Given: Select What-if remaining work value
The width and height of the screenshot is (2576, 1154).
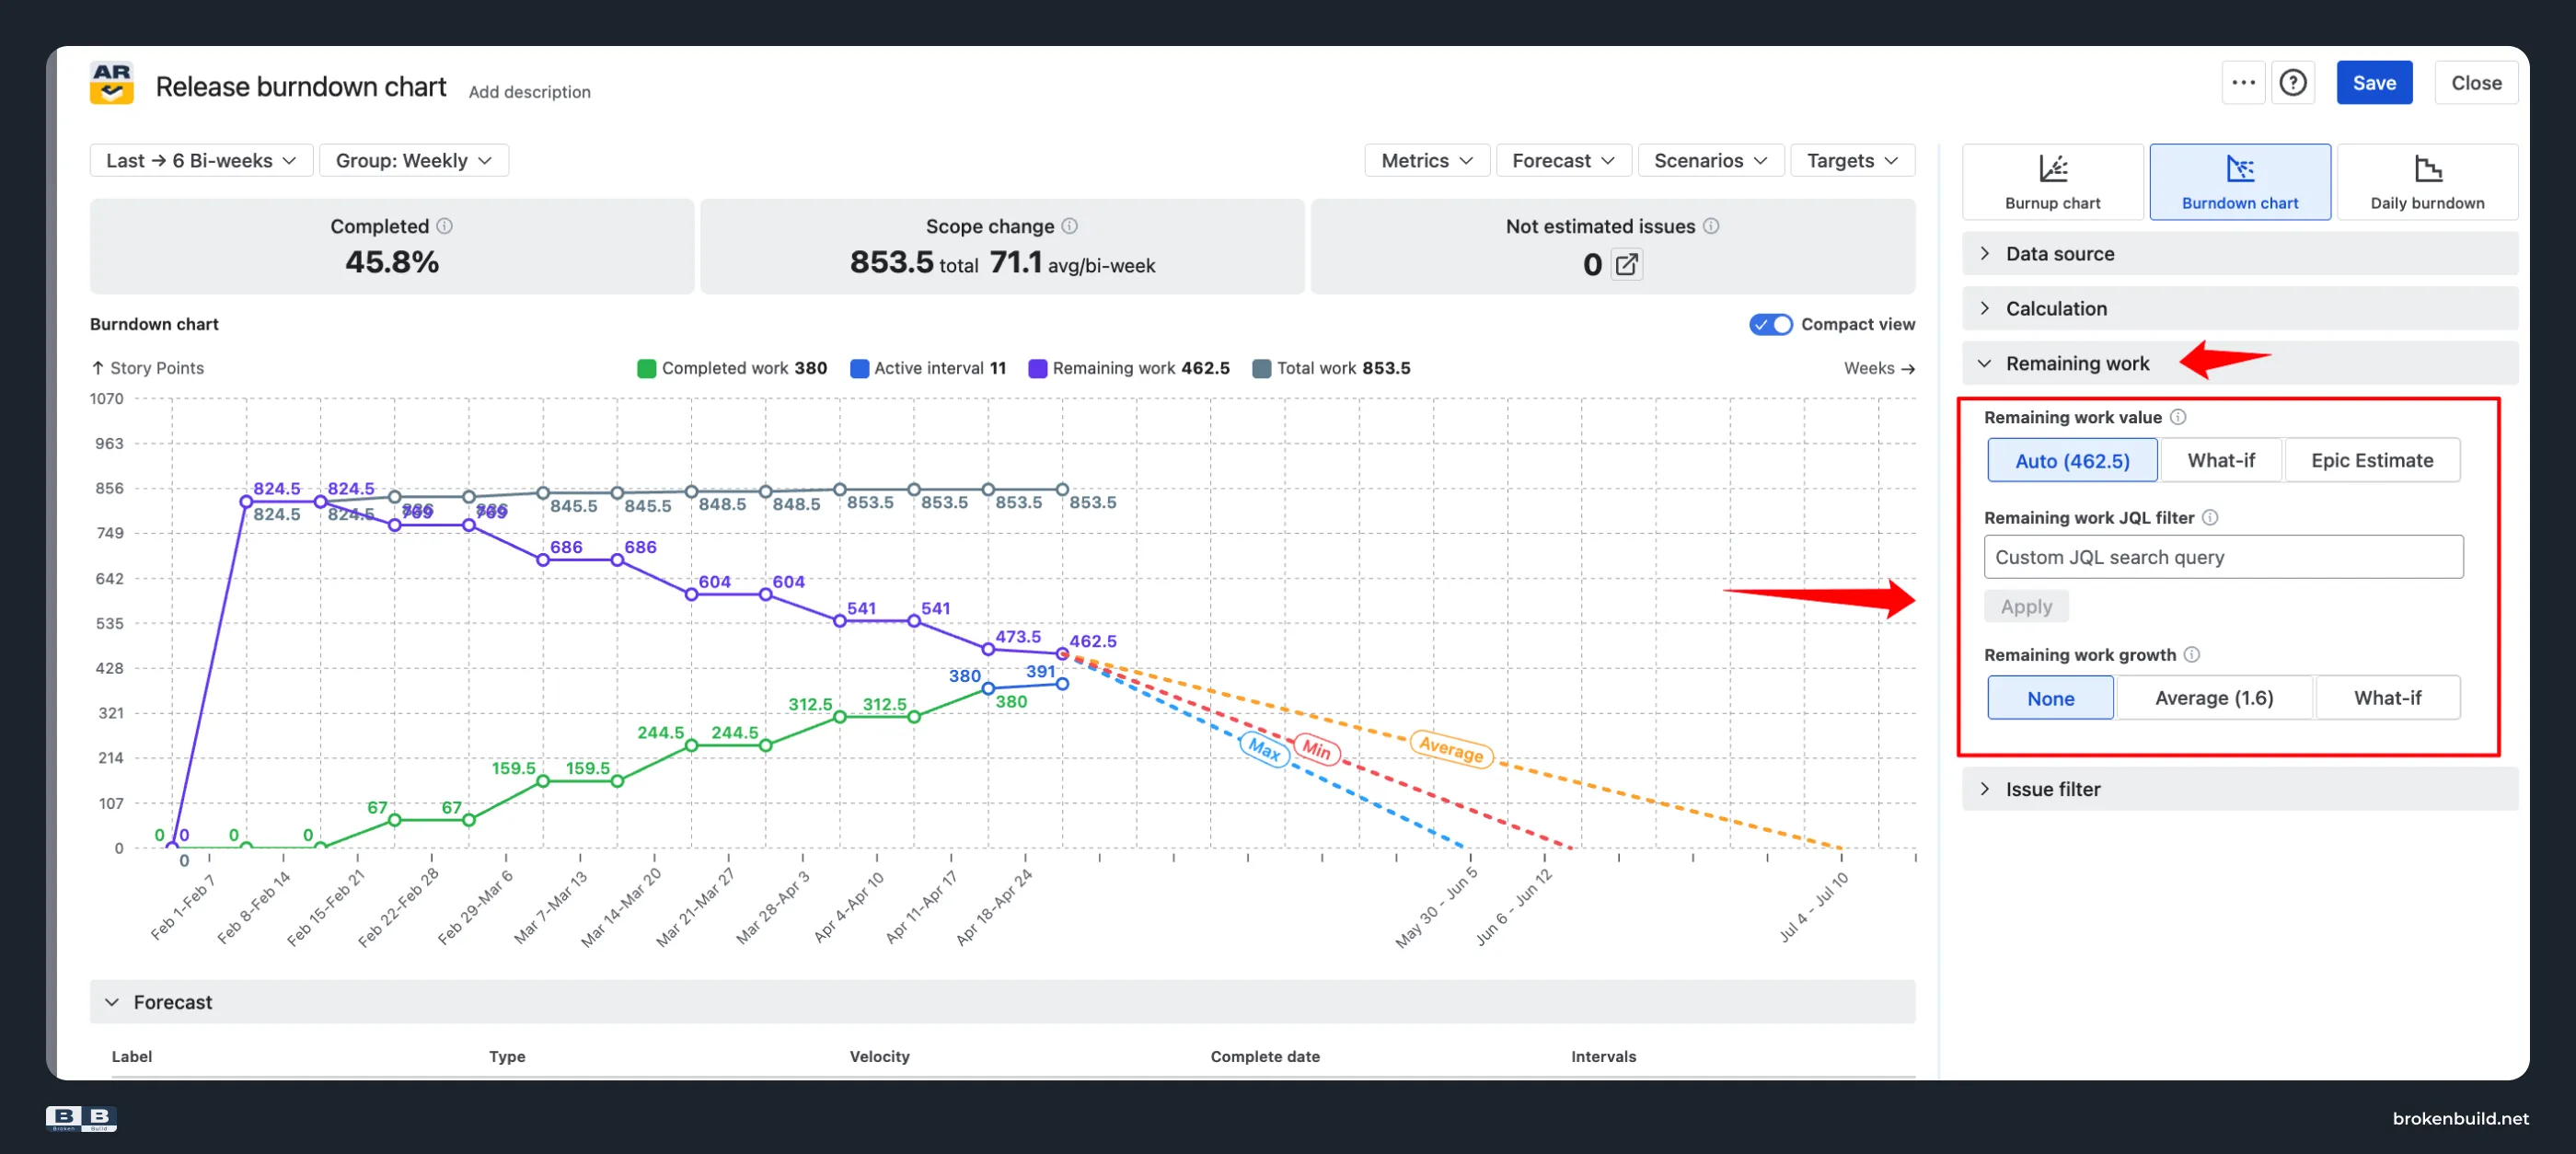Looking at the screenshot, I should (2221, 460).
